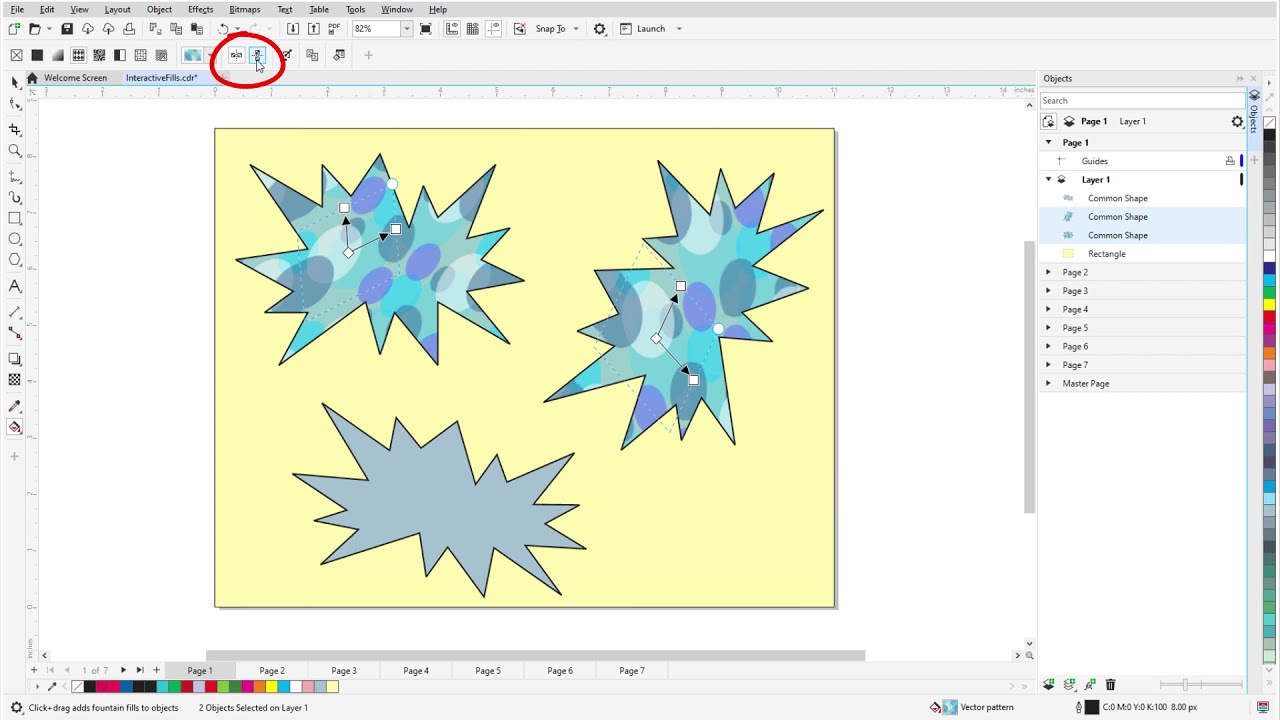Screen dimensions: 1280x720
Task: Click the Import icon on standard toolbar
Action: pyautogui.click(x=292, y=29)
